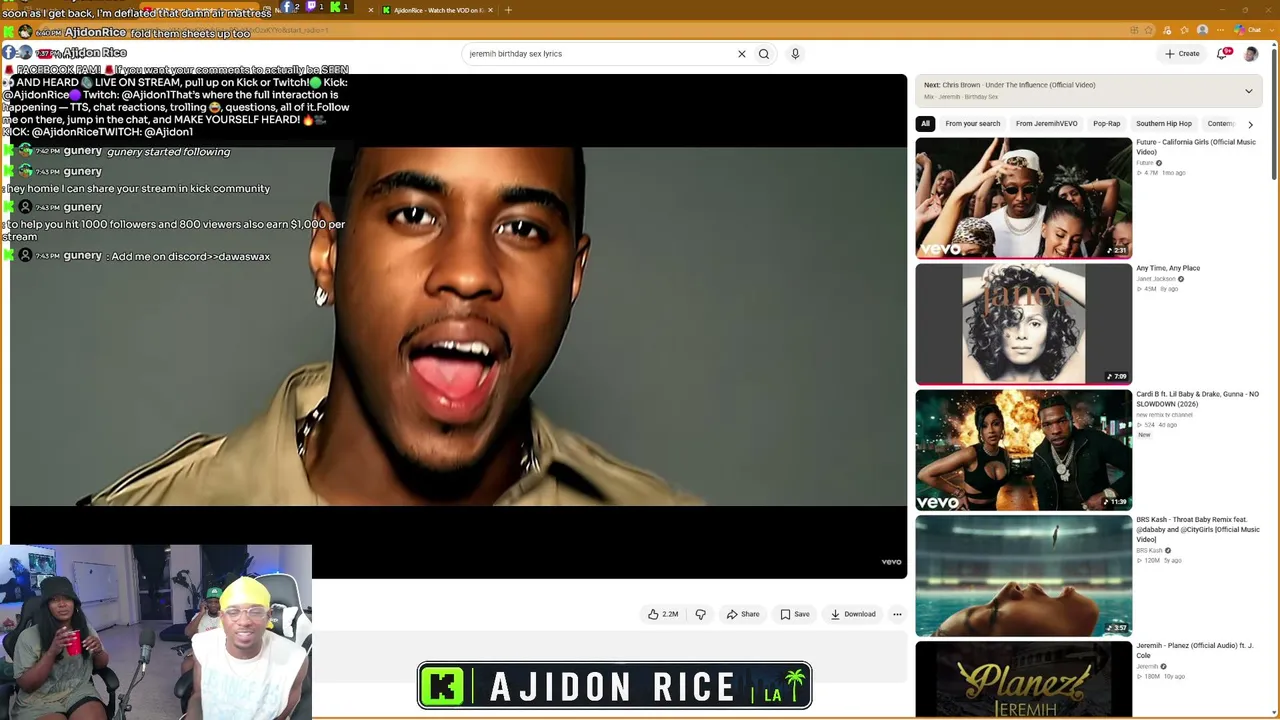Image resolution: width=1280 pixels, height=720 pixels.
Task: Open browser Favorites list icon
Action: point(1185,30)
